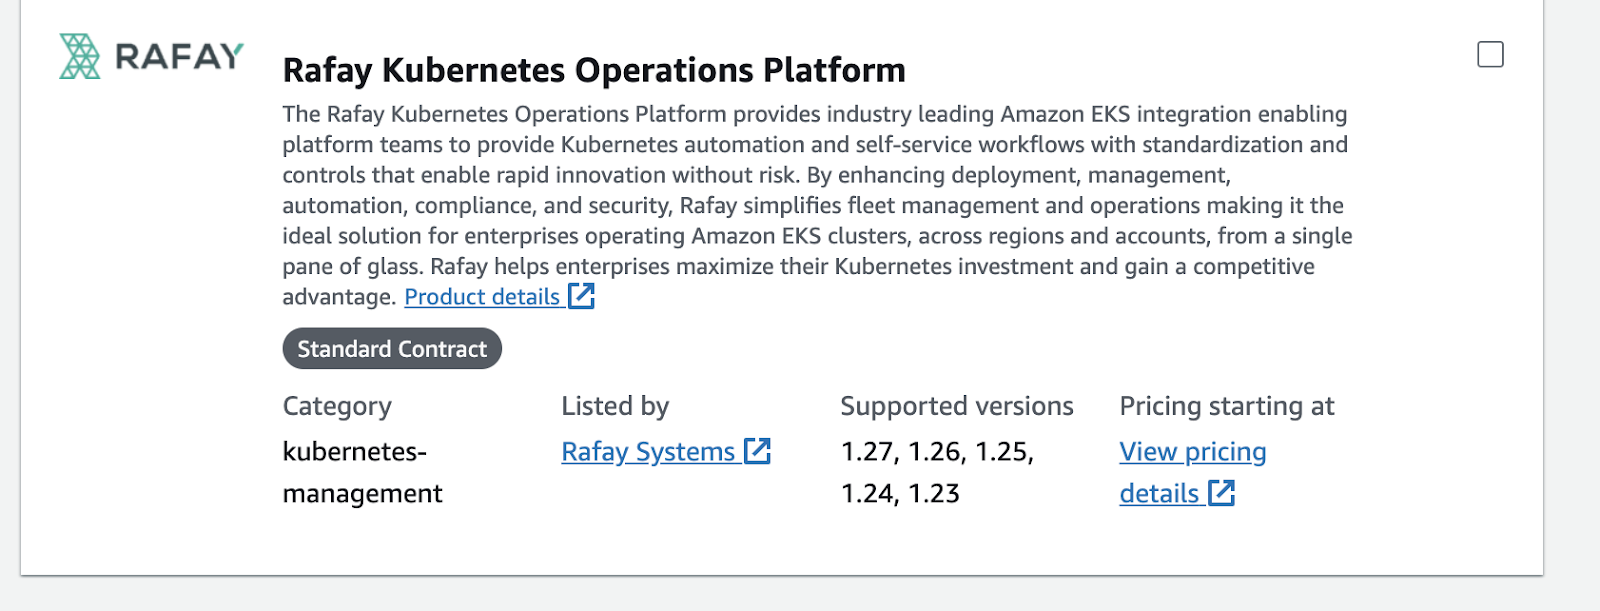This screenshot has height=611, width=1600.
Task: Click the Category column label
Action: [x=337, y=406]
